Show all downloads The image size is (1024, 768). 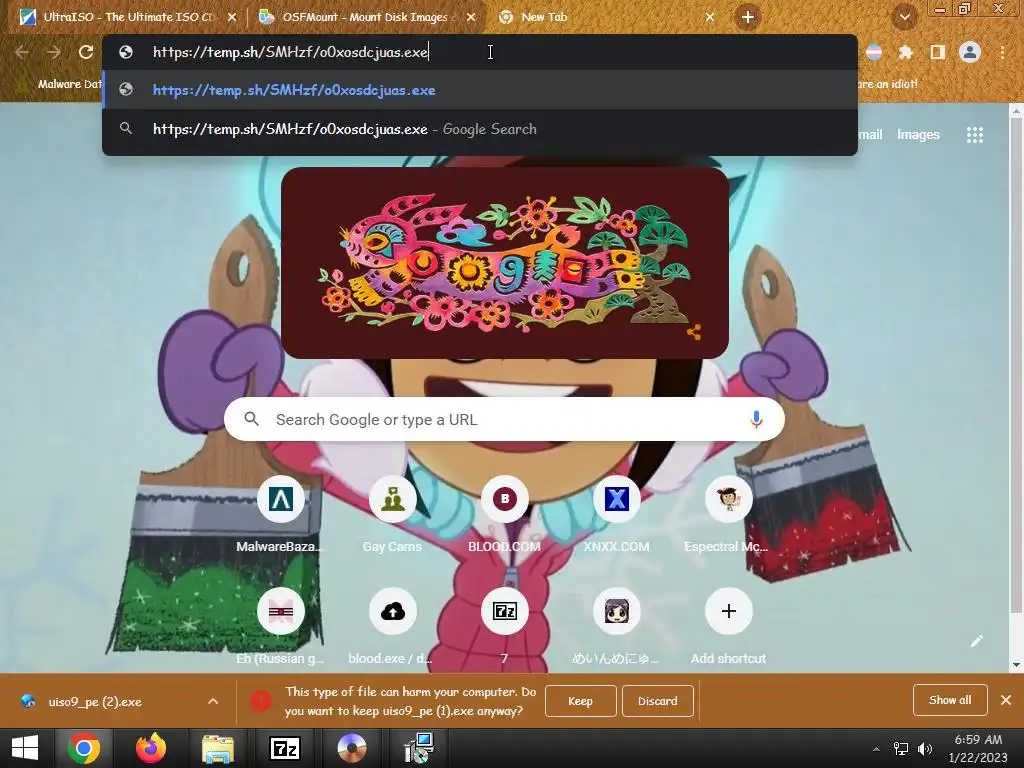[950, 700]
